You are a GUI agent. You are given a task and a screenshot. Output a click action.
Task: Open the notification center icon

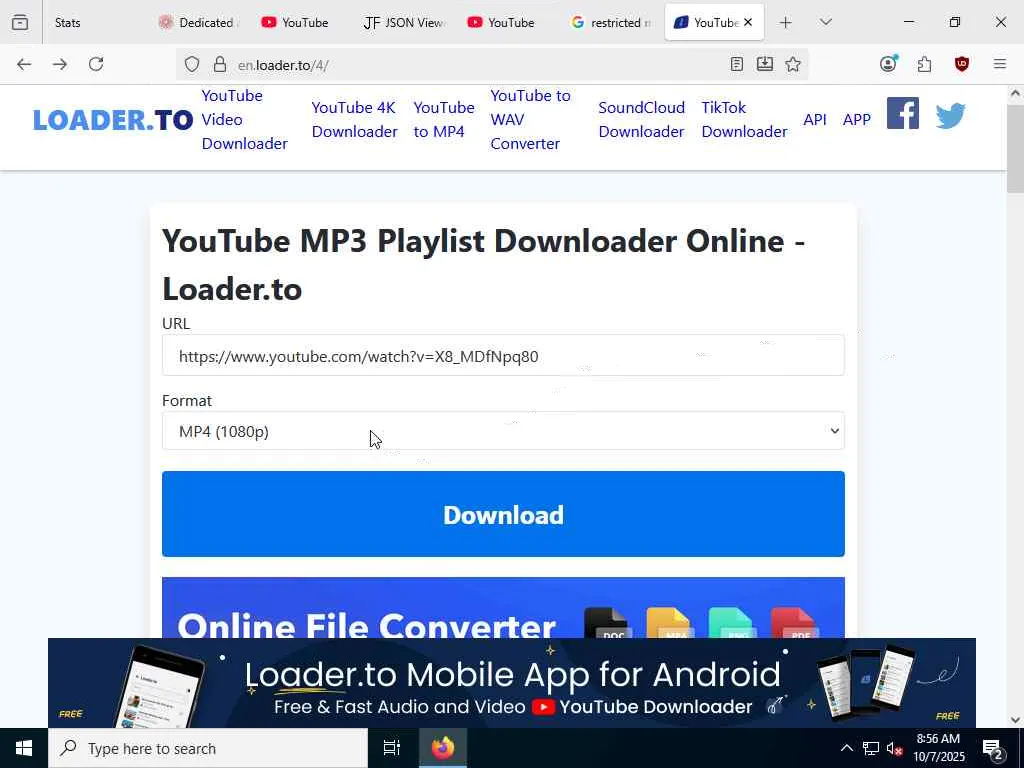coord(993,749)
